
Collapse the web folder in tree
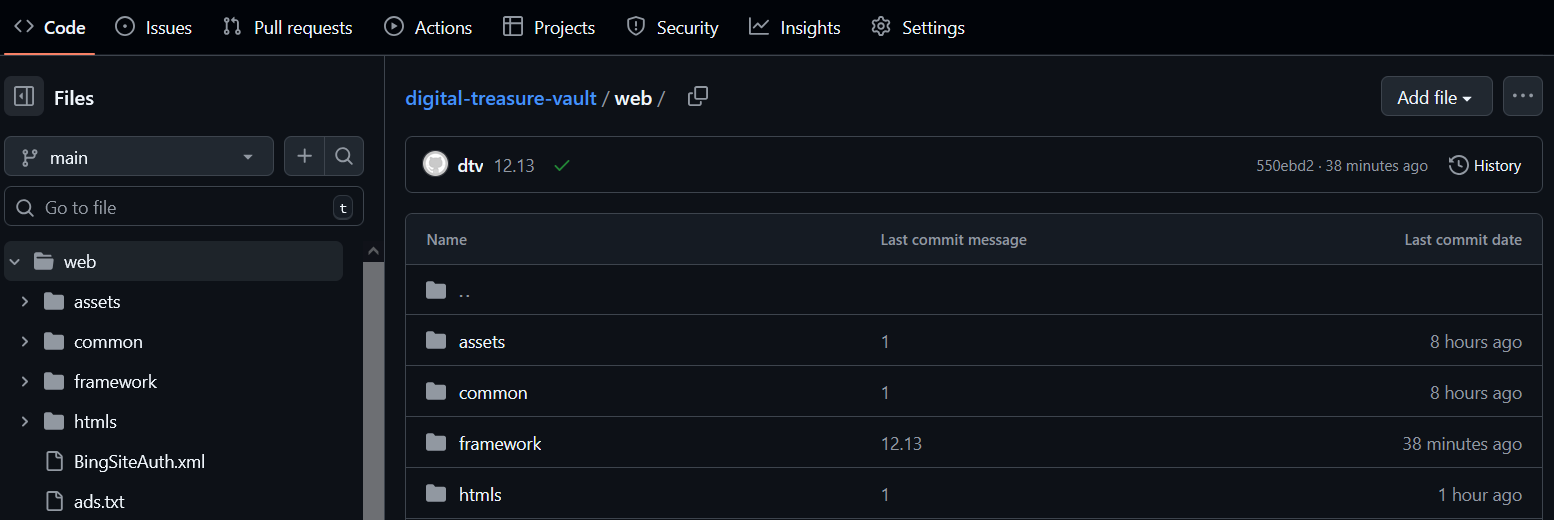point(15,262)
